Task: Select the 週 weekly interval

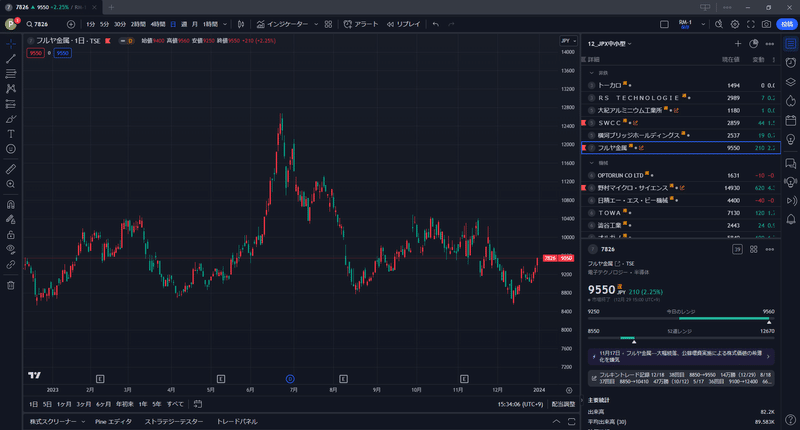Action: [x=184, y=24]
